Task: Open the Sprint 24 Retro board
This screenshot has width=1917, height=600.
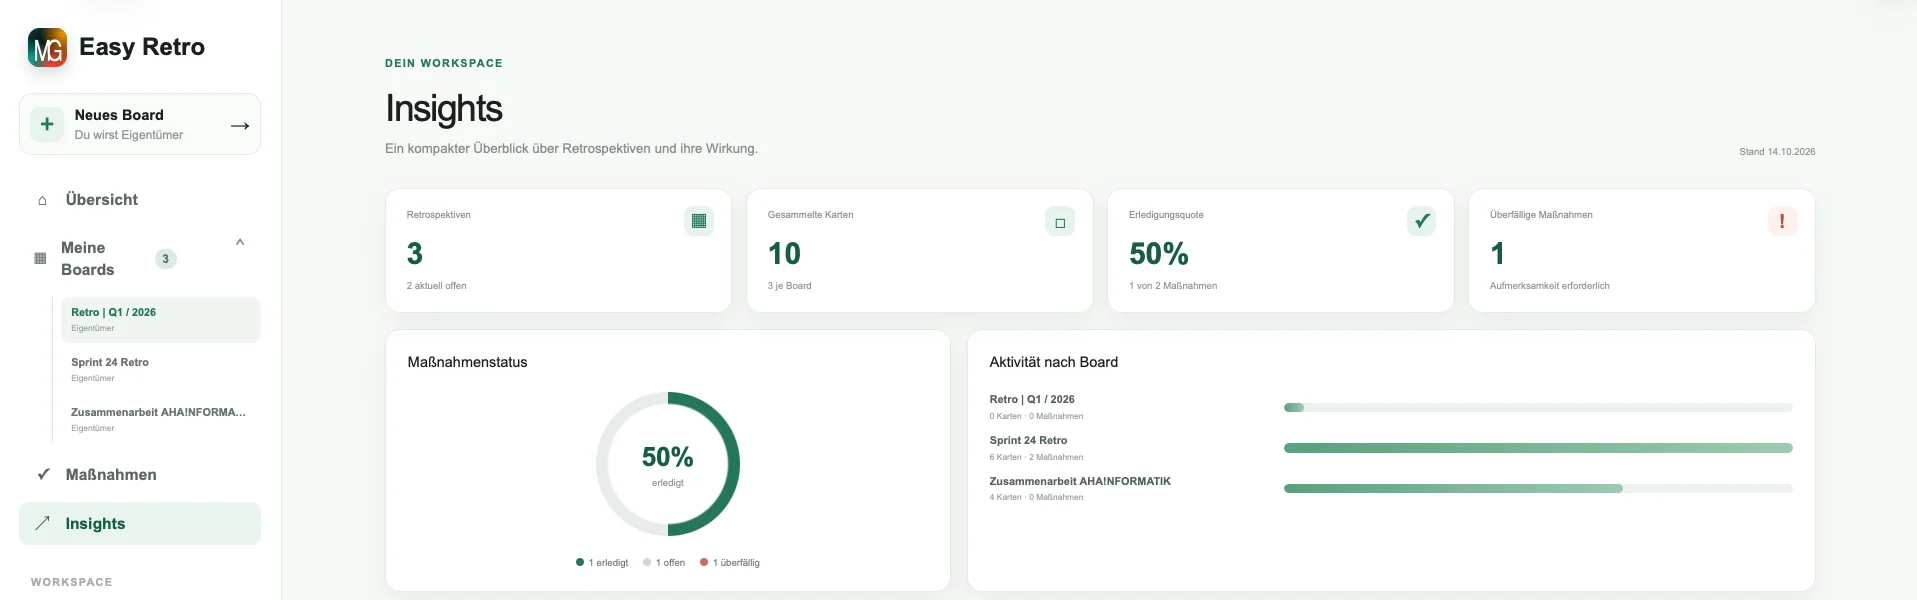Action: [x=160, y=369]
